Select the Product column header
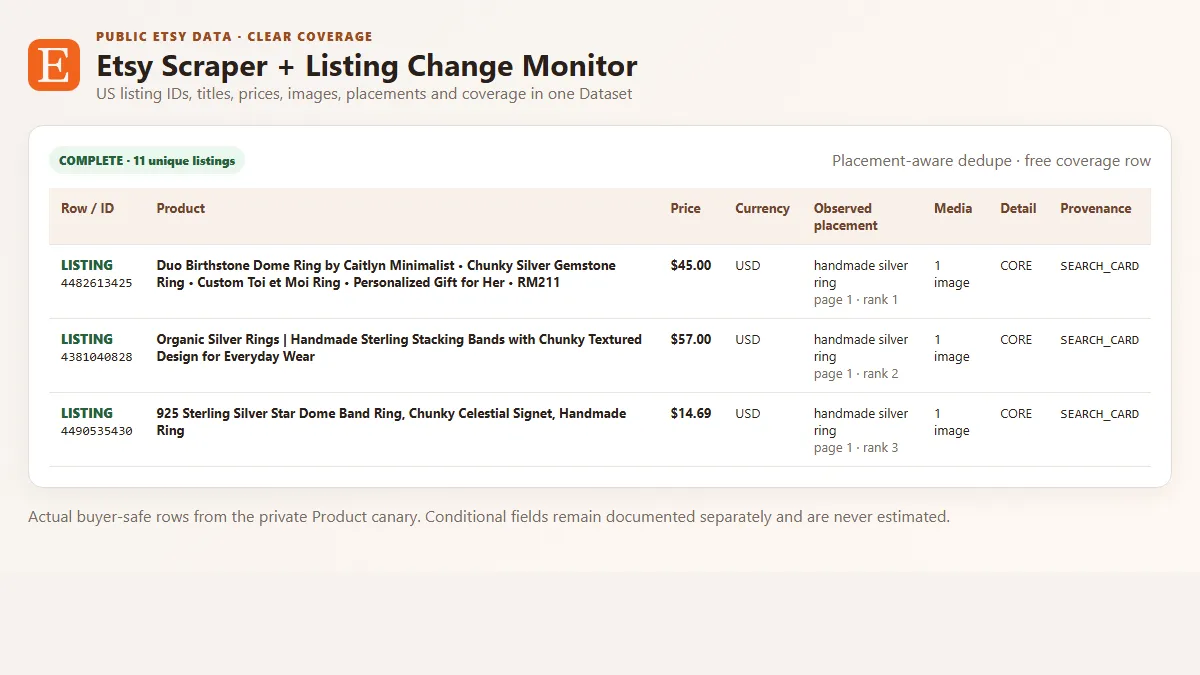Viewport: 1200px width, 675px height. (181, 209)
